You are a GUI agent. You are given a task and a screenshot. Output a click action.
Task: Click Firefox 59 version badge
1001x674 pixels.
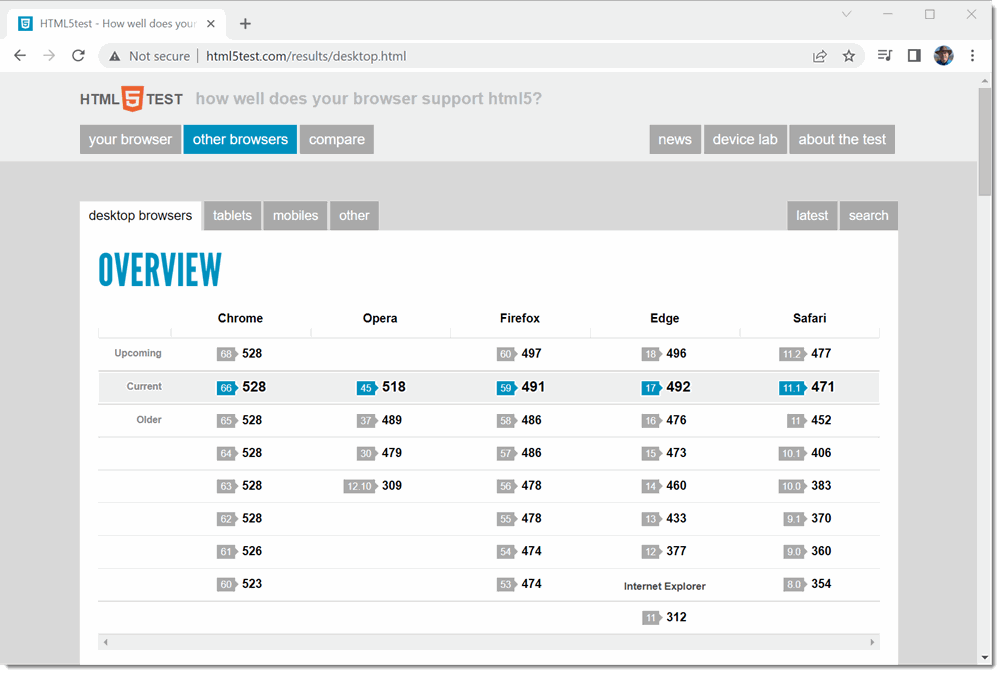coord(506,387)
